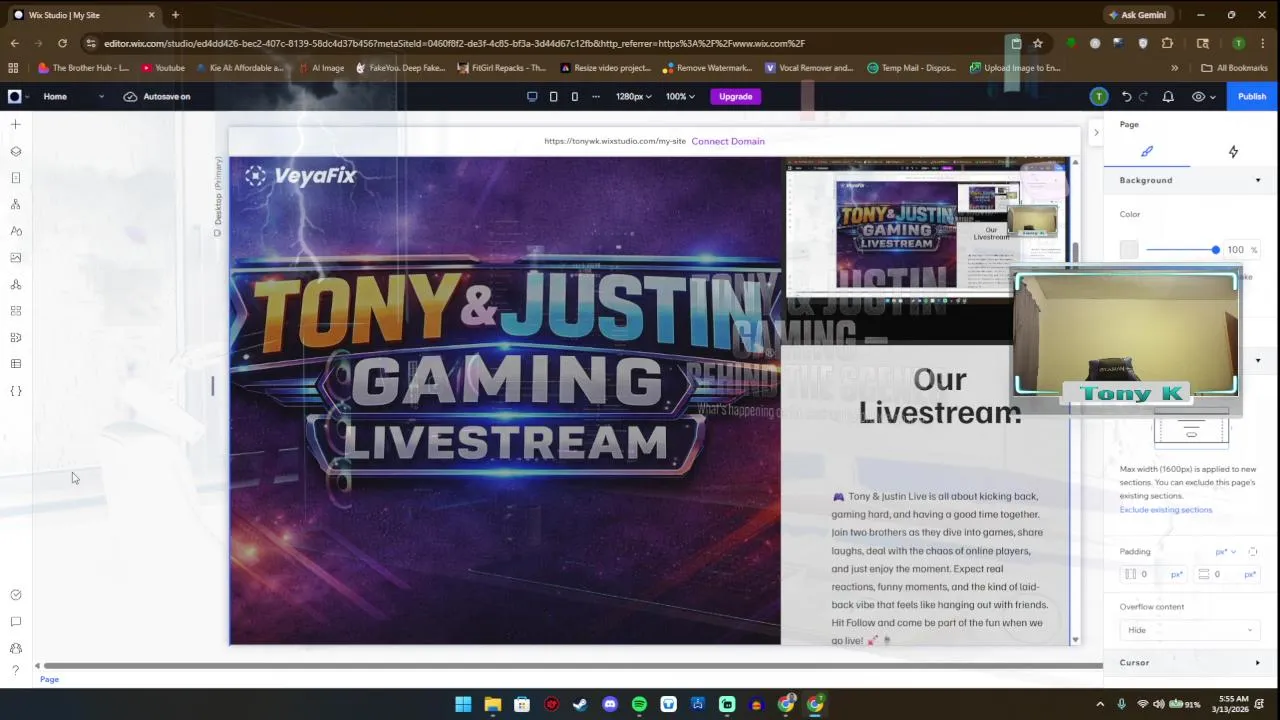Click the Wix Studio logo menu
Screen dimensions: 1280x720
(18, 96)
